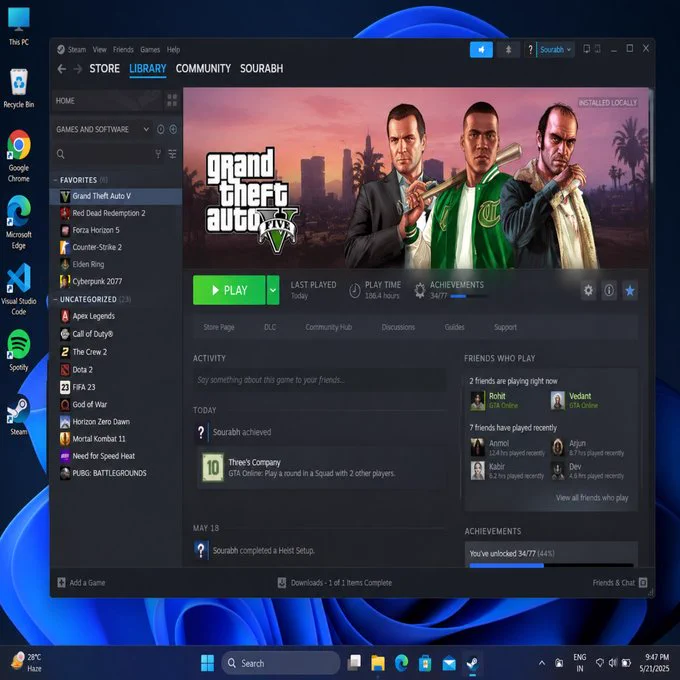Click friend Rohit's avatar
This screenshot has width=680, height=680.
[x=477, y=400]
